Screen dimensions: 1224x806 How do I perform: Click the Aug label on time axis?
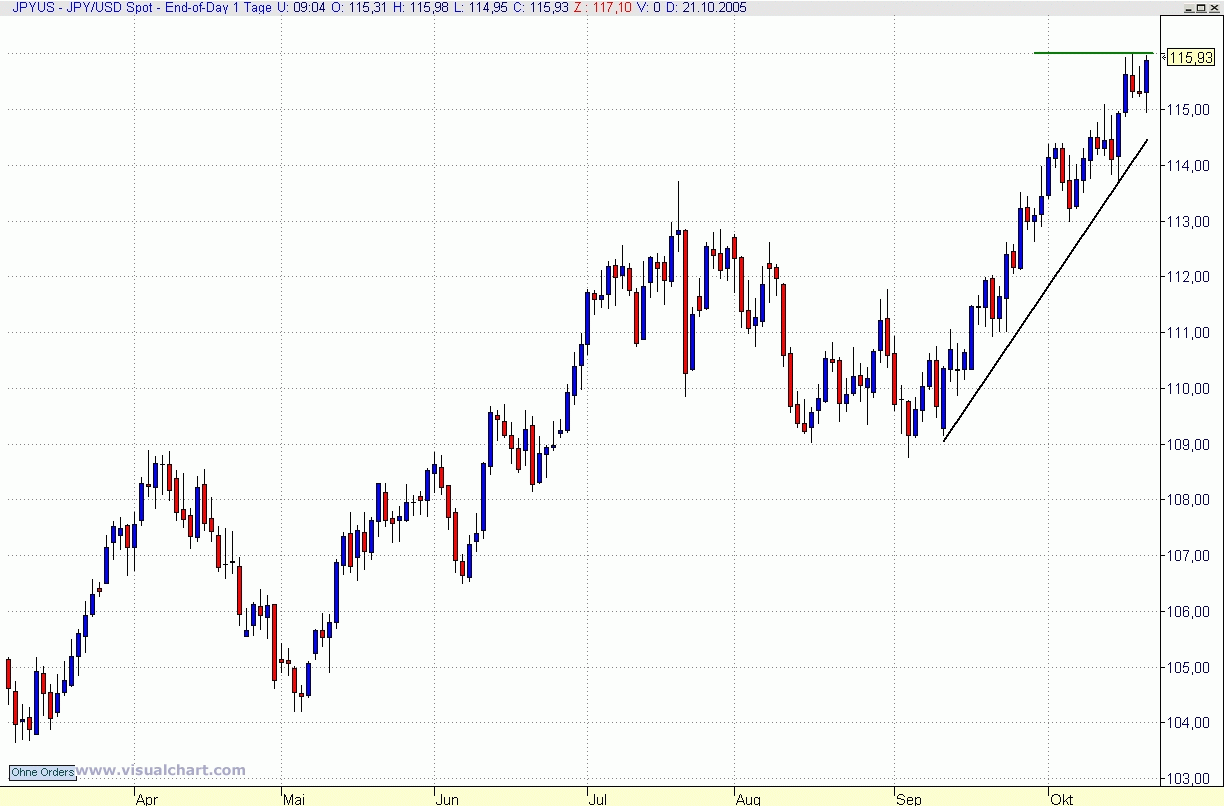[748, 799]
